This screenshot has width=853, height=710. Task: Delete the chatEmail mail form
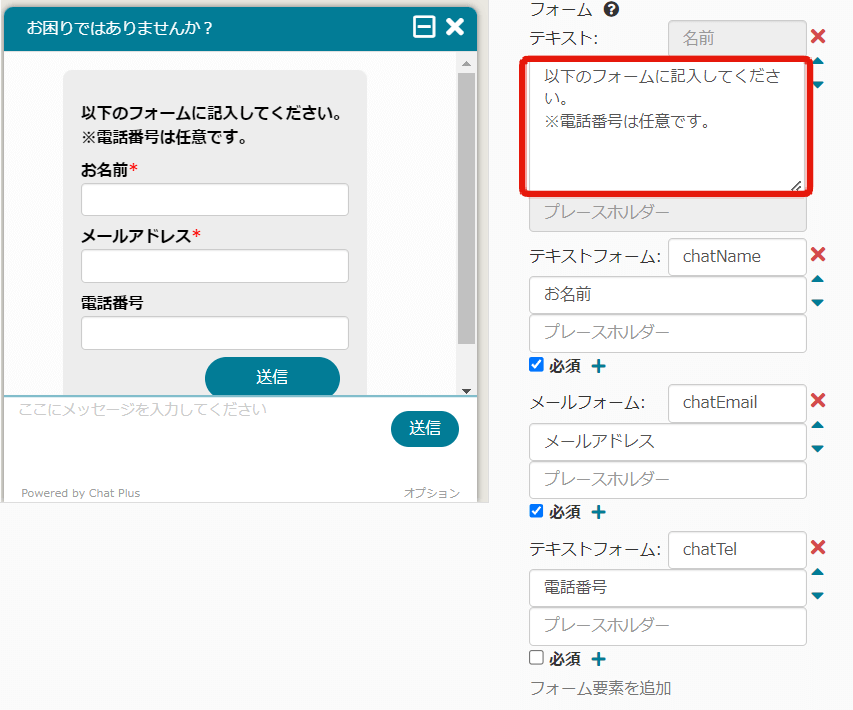[x=818, y=400]
